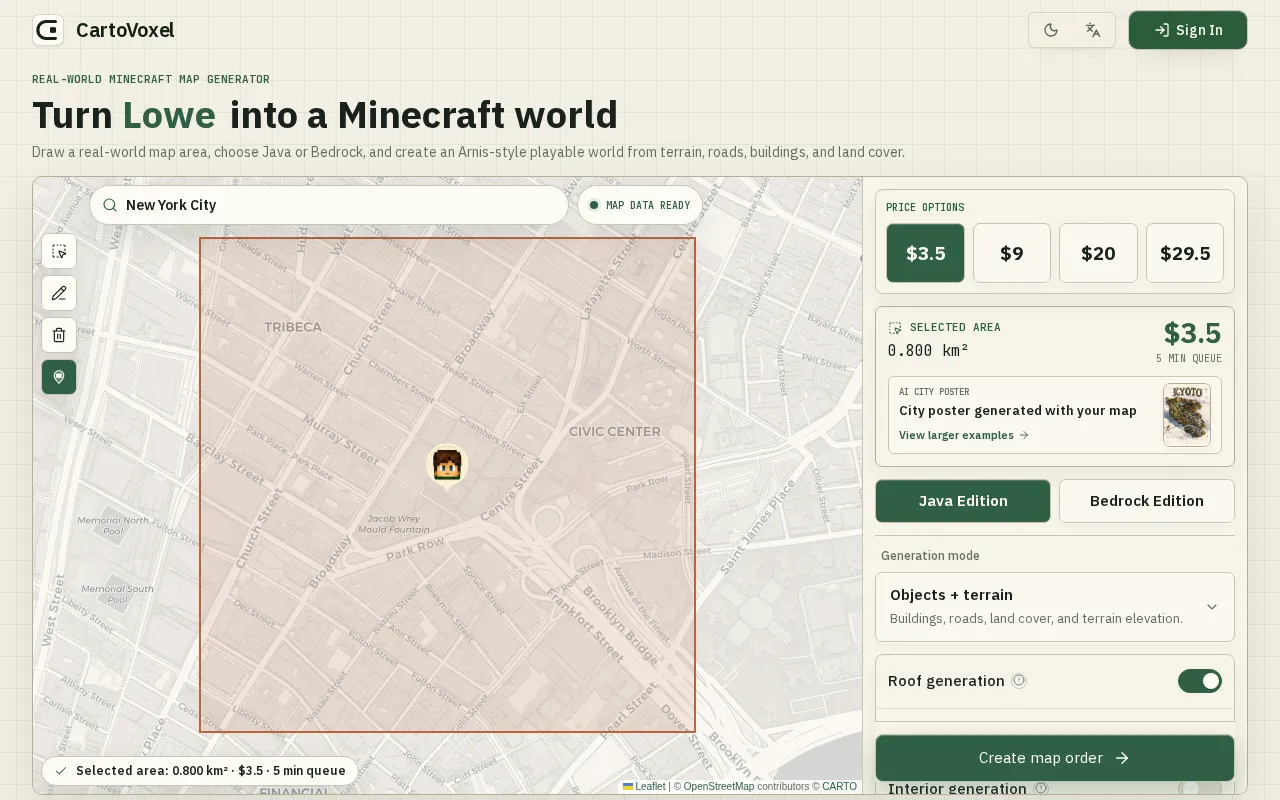Choose the $29.5 price option

coord(1185,253)
